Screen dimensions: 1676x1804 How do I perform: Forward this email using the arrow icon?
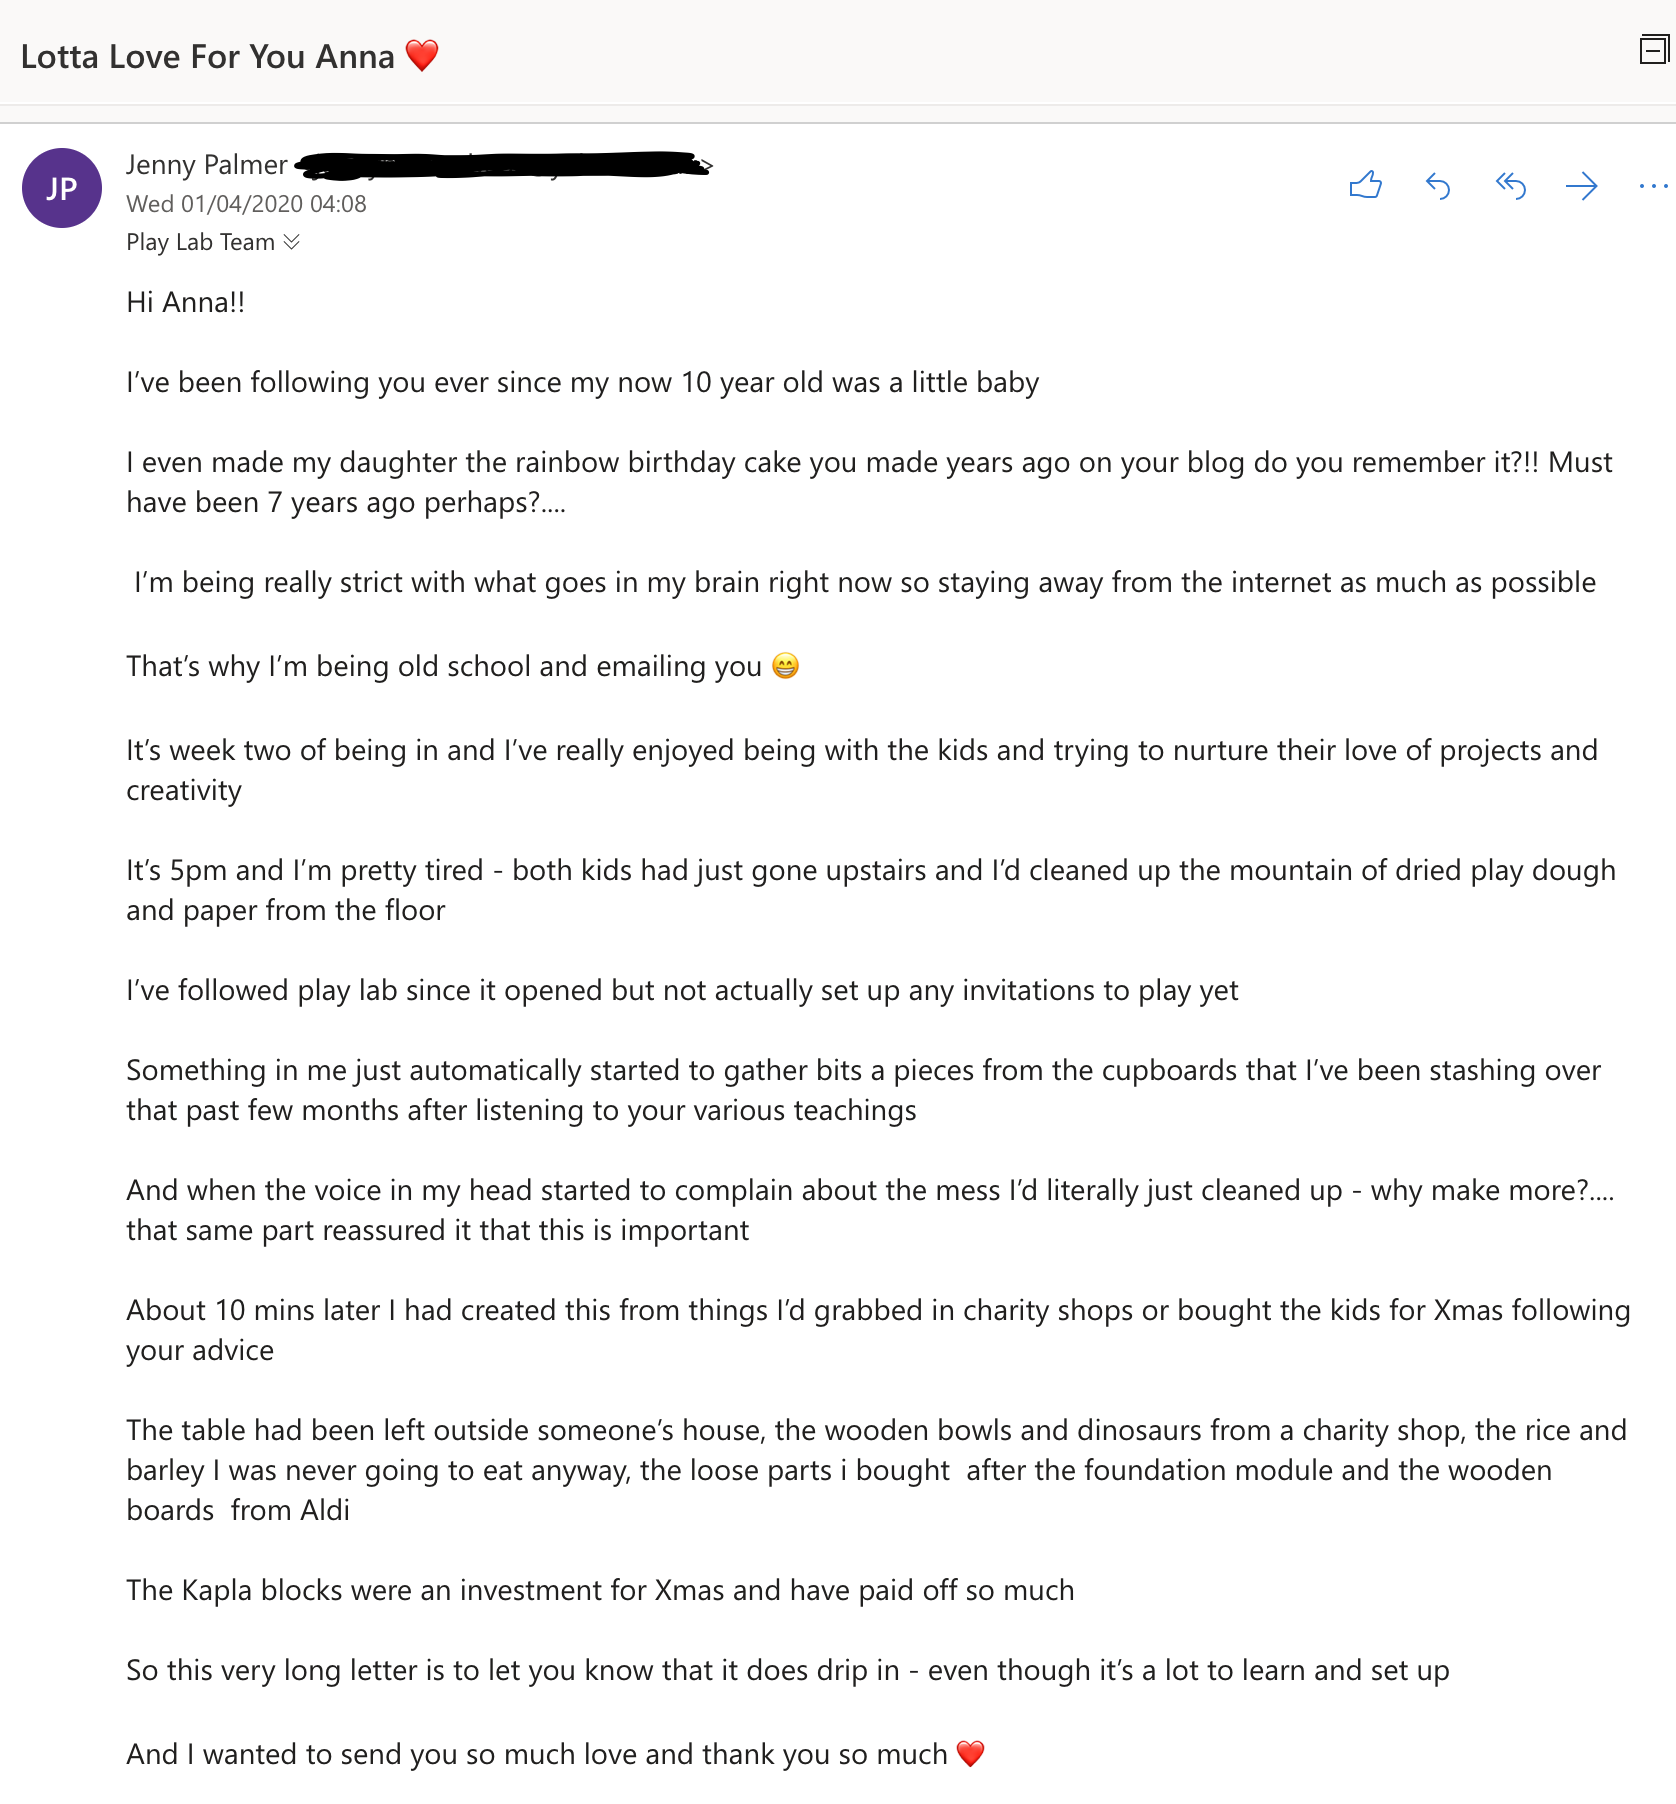pos(1582,185)
